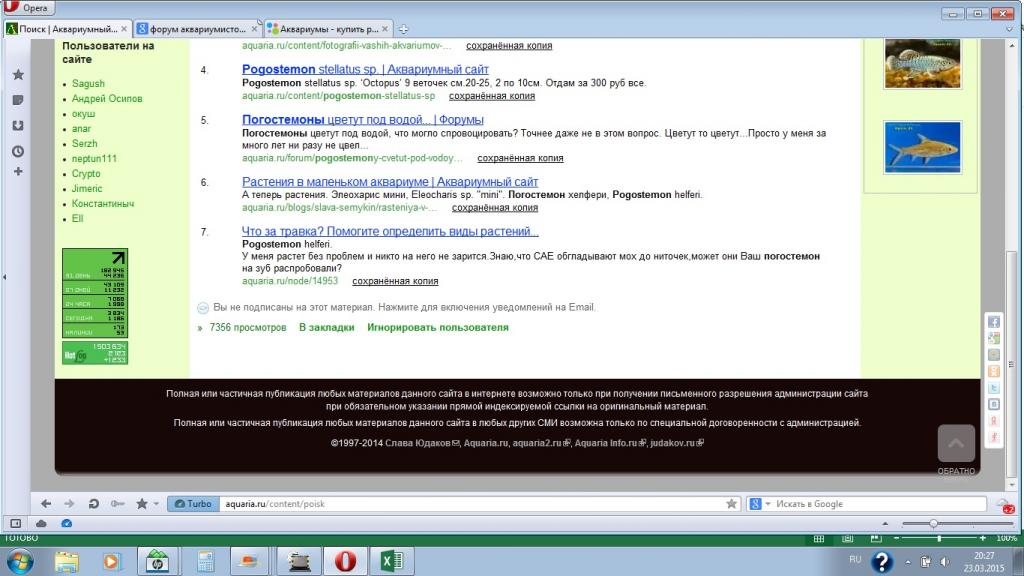Switch to 'форум аквариумисто...' tab
This screenshot has height=576, width=1024.
pos(197,29)
